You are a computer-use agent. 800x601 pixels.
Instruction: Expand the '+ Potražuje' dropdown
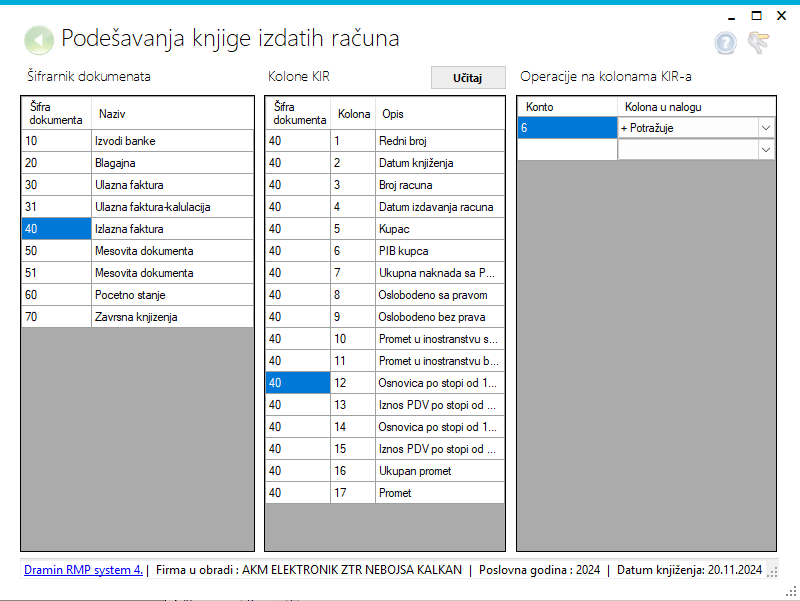click(765, 128)
